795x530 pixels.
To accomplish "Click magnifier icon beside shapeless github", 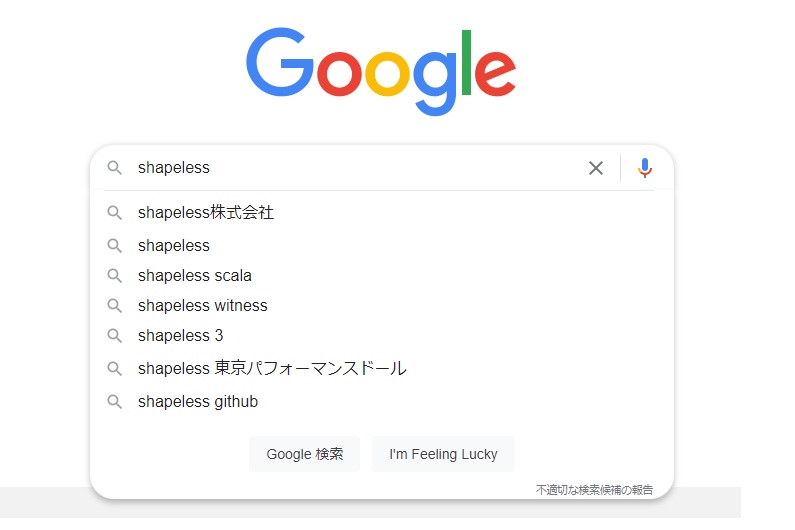I will click(115, 402).
